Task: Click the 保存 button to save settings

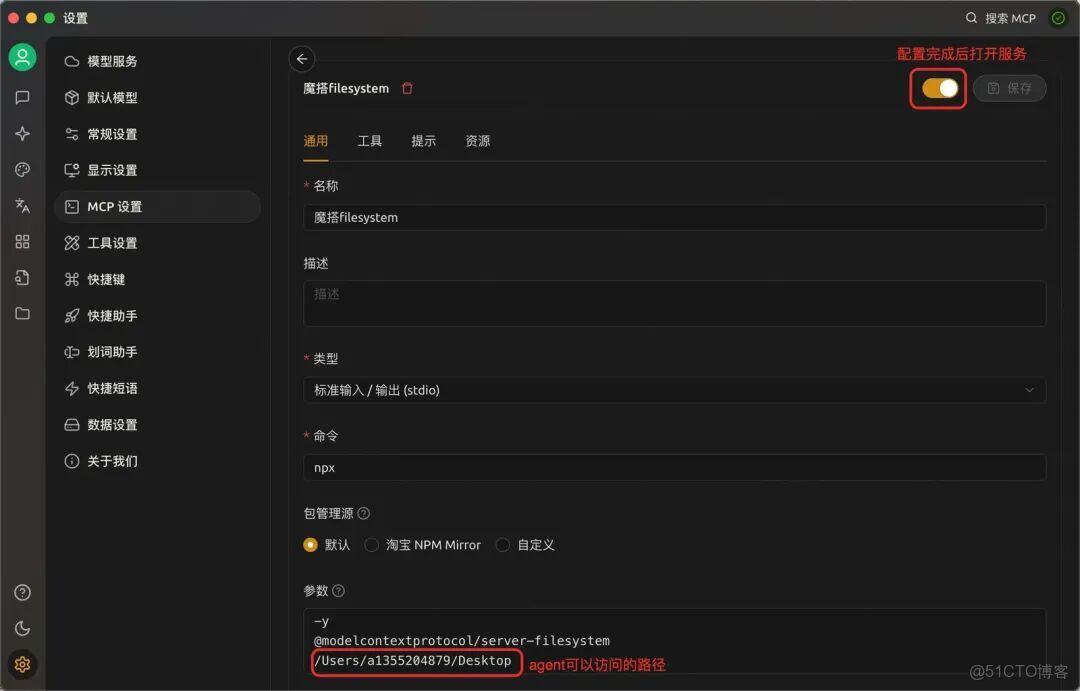Action: pyautogui.click(x=1009, y=88)
